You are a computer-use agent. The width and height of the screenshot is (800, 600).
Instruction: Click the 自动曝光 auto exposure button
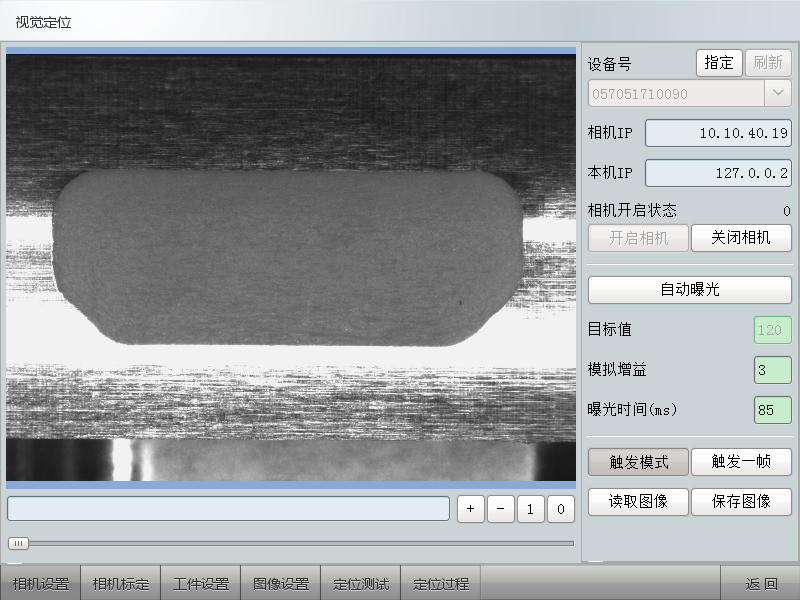[689, 290]
